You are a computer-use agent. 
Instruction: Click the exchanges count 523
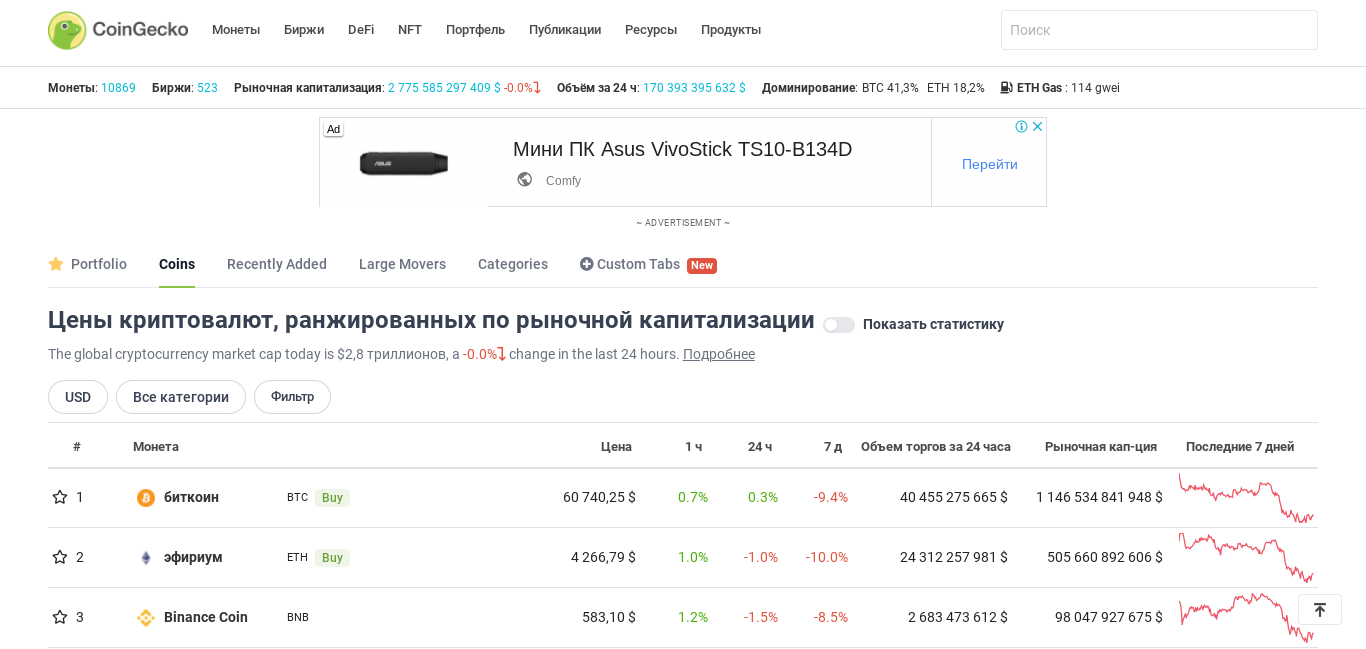pos(207,88)
